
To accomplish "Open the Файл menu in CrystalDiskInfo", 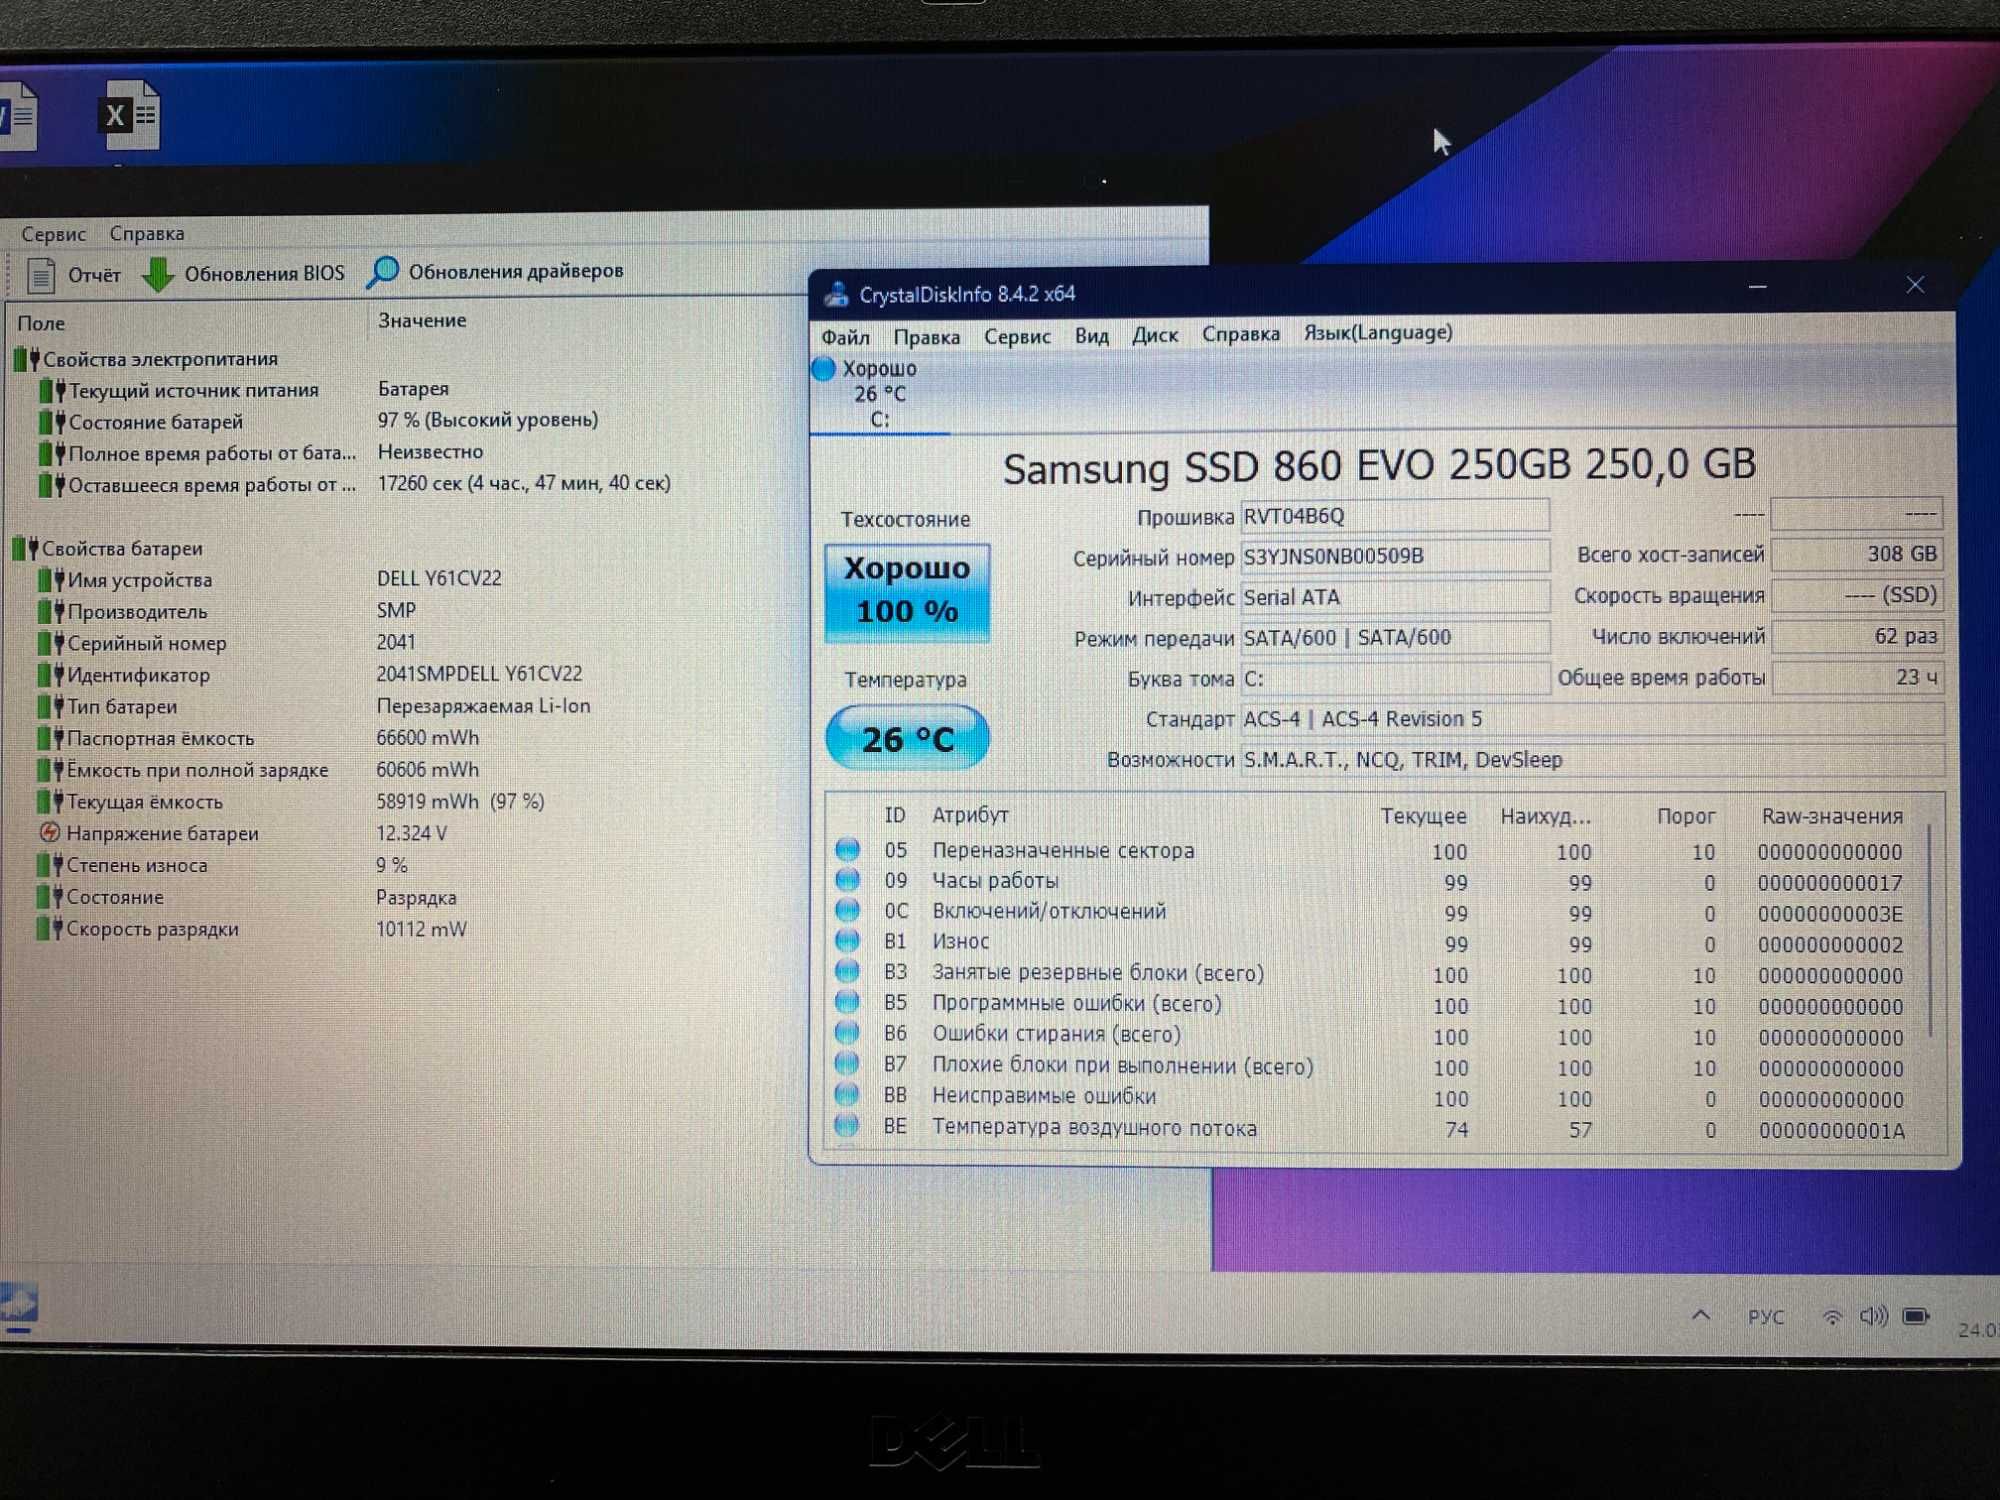I will point(845,337).
